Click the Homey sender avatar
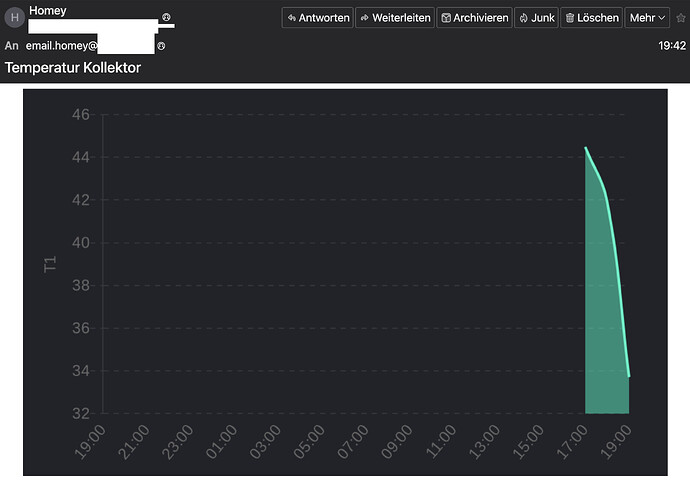This screenshot has width=690, height=487. [x=15, y=17]
